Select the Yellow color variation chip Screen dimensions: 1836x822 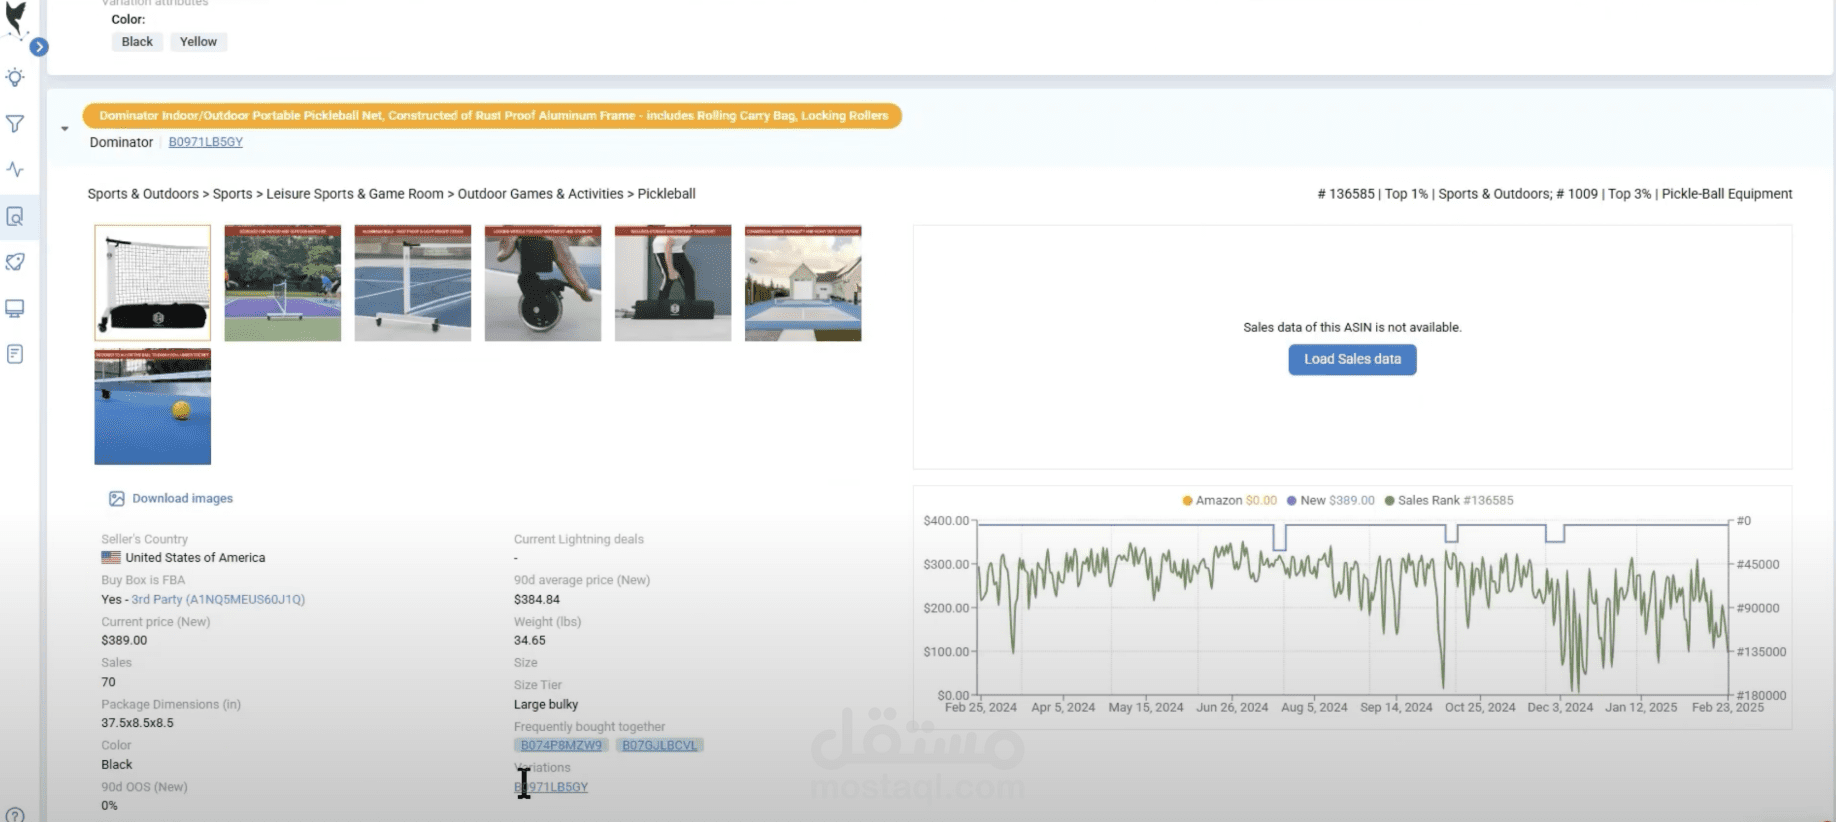198,42
